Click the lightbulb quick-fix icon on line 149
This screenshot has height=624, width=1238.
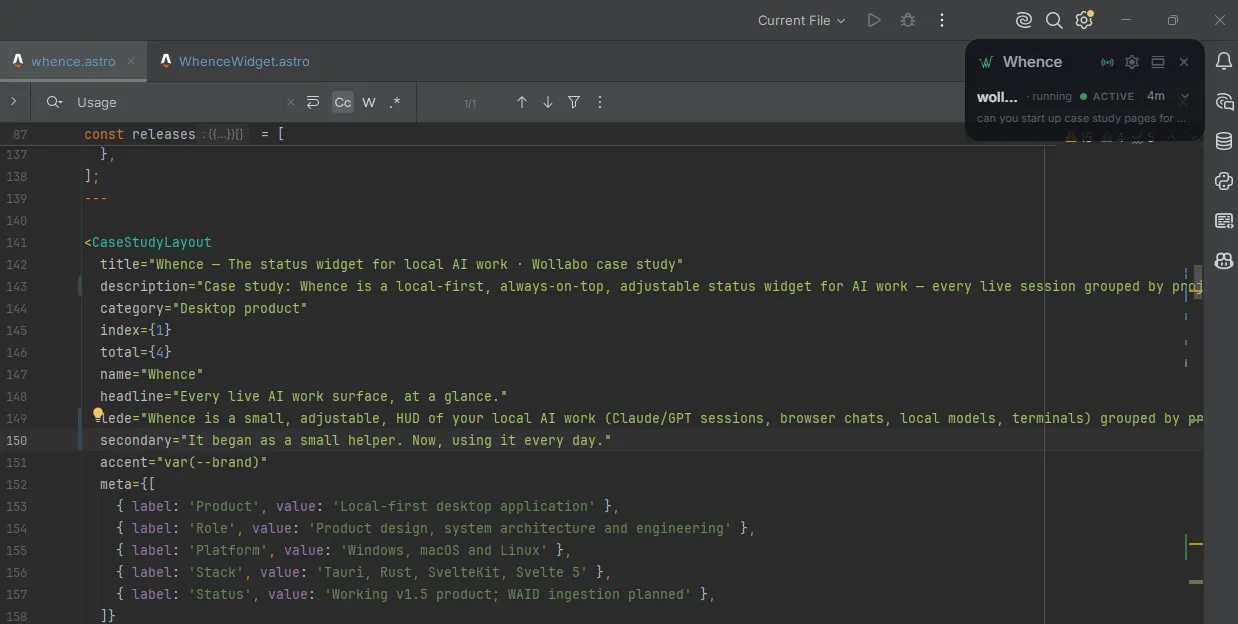tap(98, 413)
